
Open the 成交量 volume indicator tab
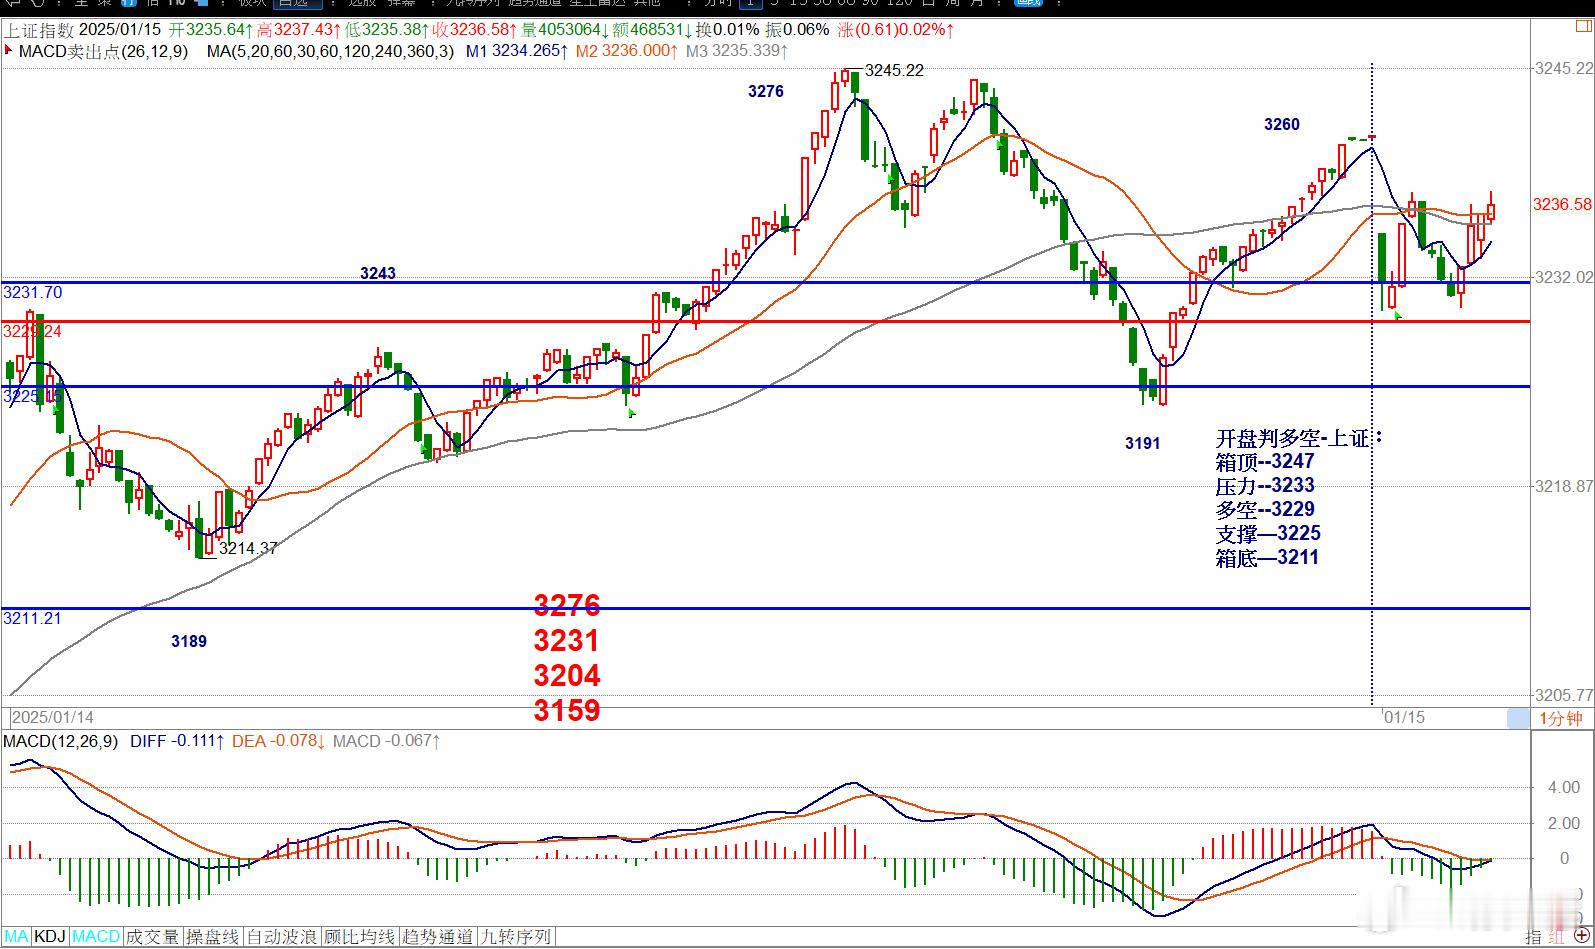(153, 937)
